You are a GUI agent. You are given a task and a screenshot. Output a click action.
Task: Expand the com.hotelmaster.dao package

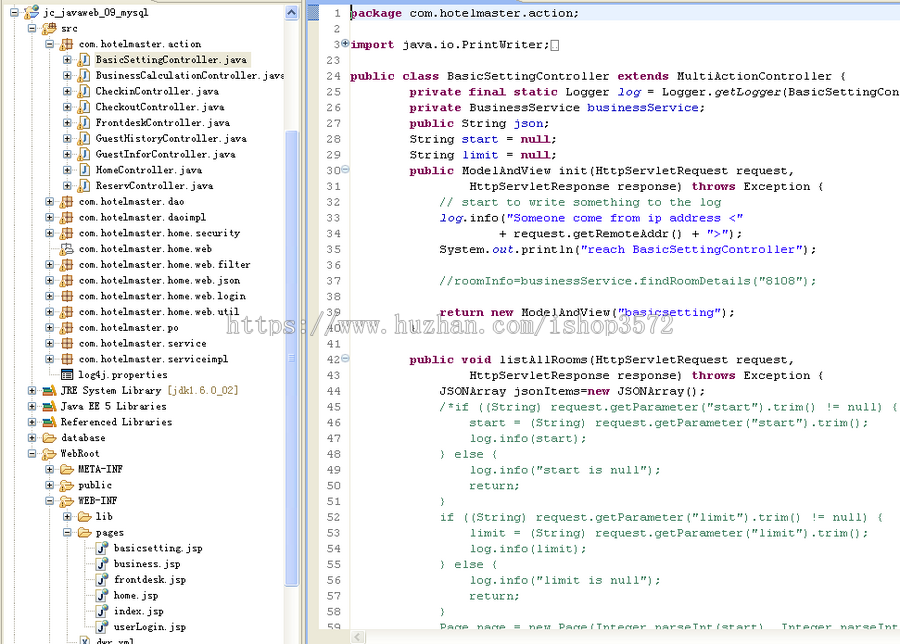(x=49, y=201)
